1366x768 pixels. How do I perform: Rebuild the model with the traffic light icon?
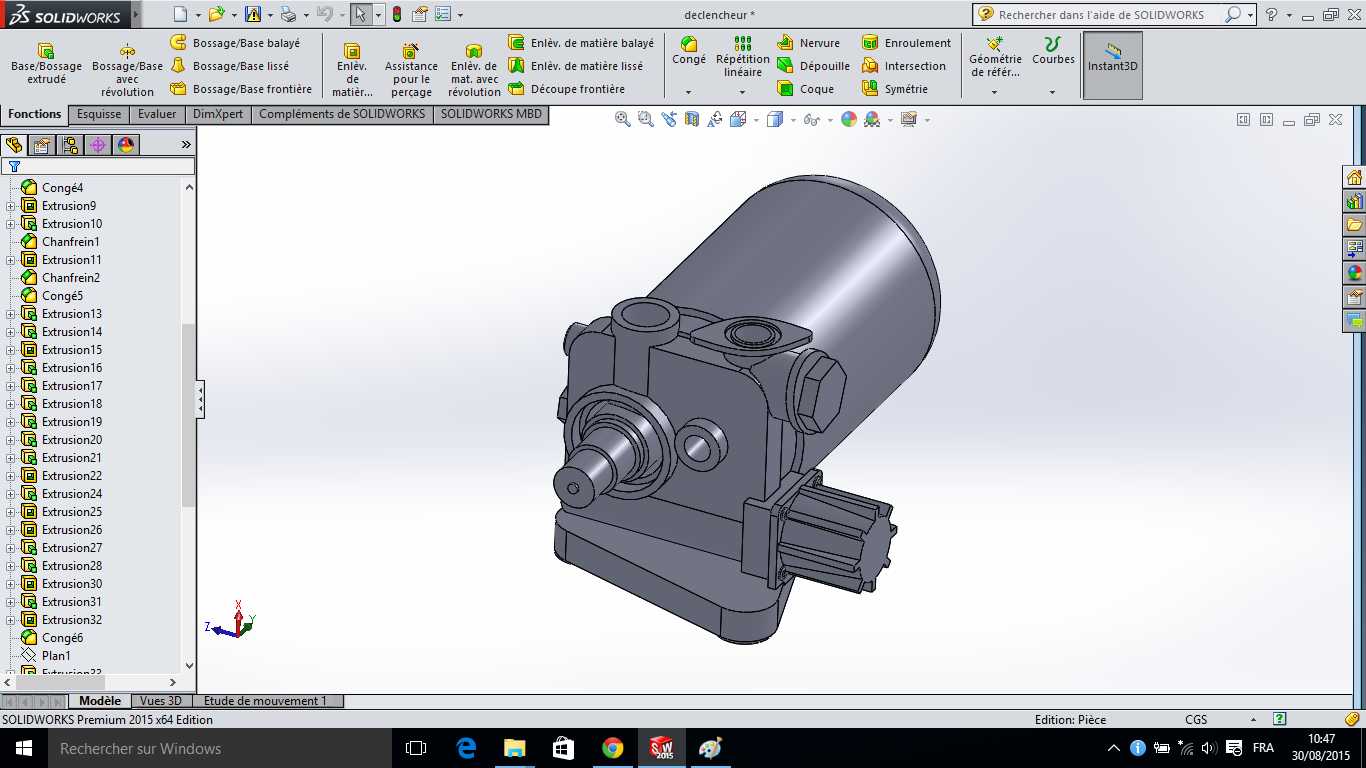pos(396,14)
